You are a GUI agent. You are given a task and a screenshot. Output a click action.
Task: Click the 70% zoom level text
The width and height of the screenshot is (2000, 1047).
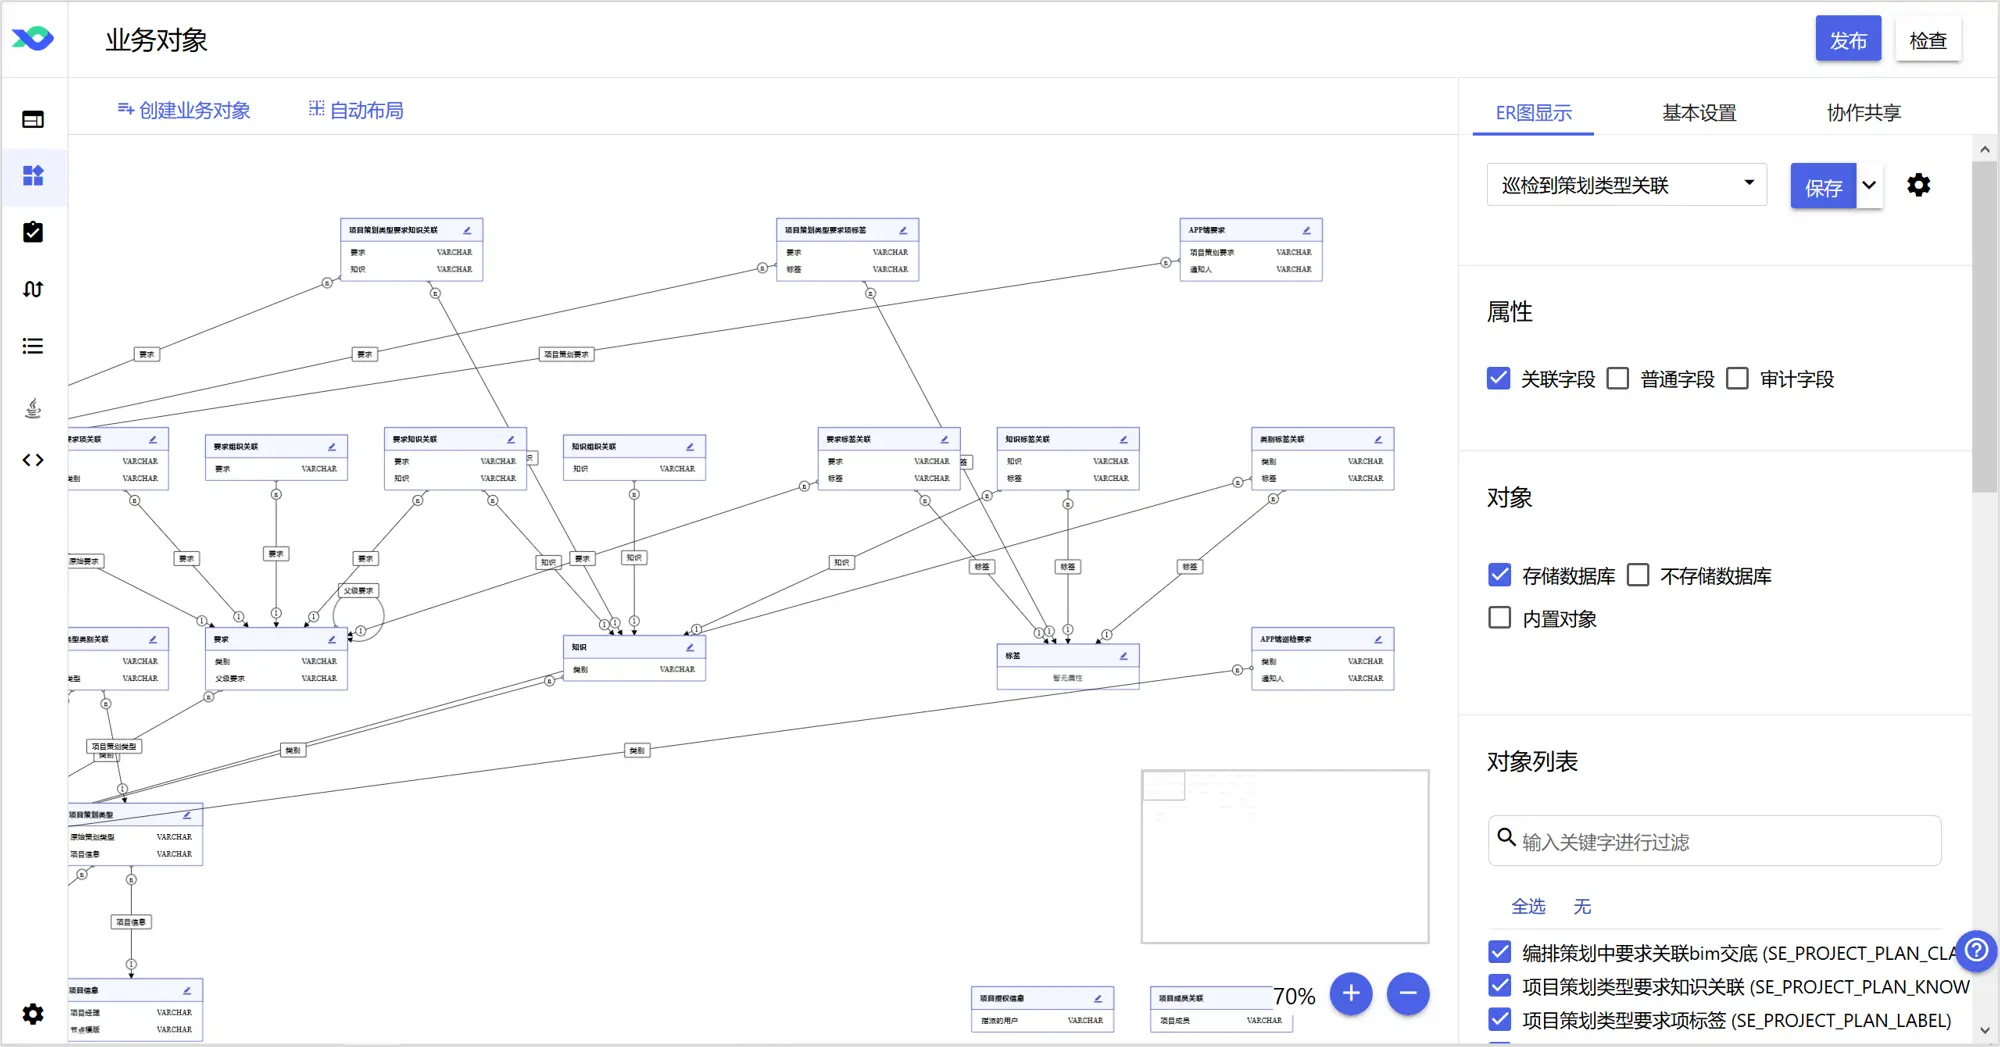(1294, 996)
